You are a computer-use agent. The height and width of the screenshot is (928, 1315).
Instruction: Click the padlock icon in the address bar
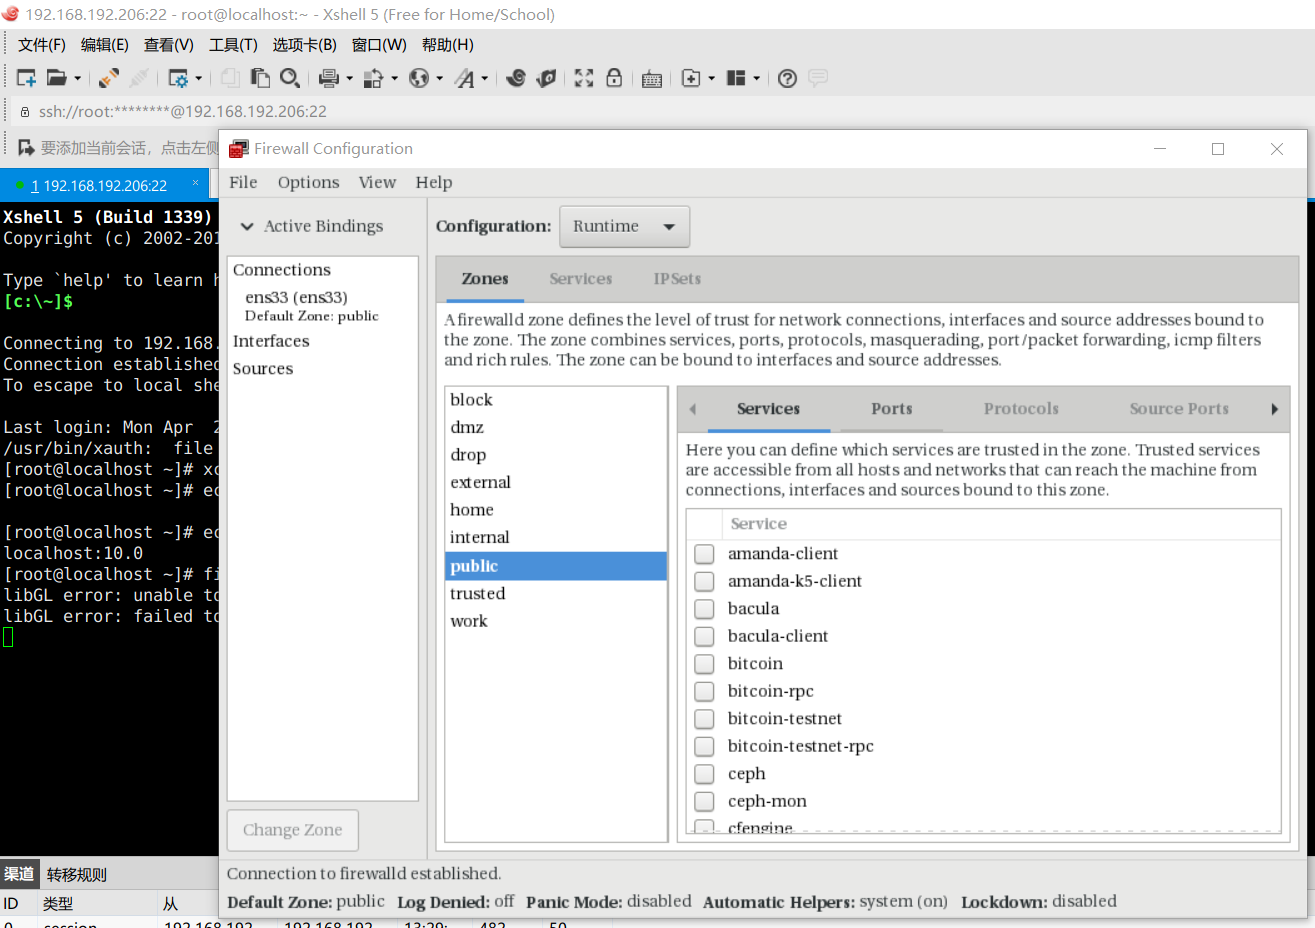[x=25, y=112]
